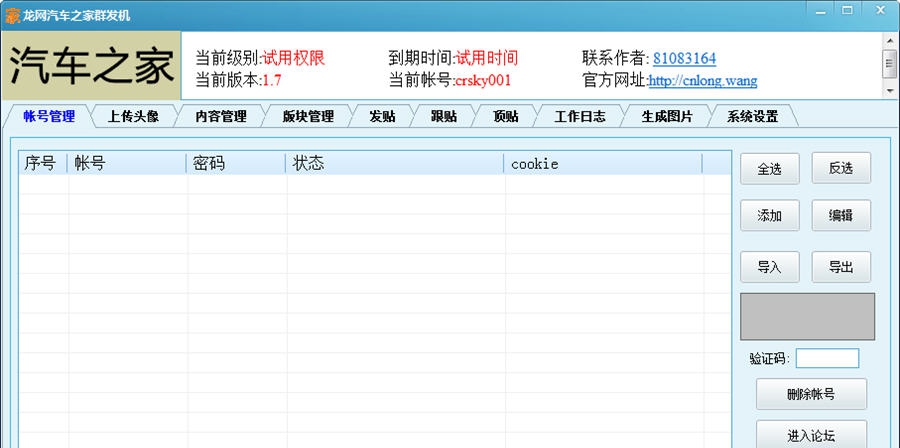This screenshot has width=900, height=448.
Task: Sort by the 帐号 column header
Action: [127, 164]
